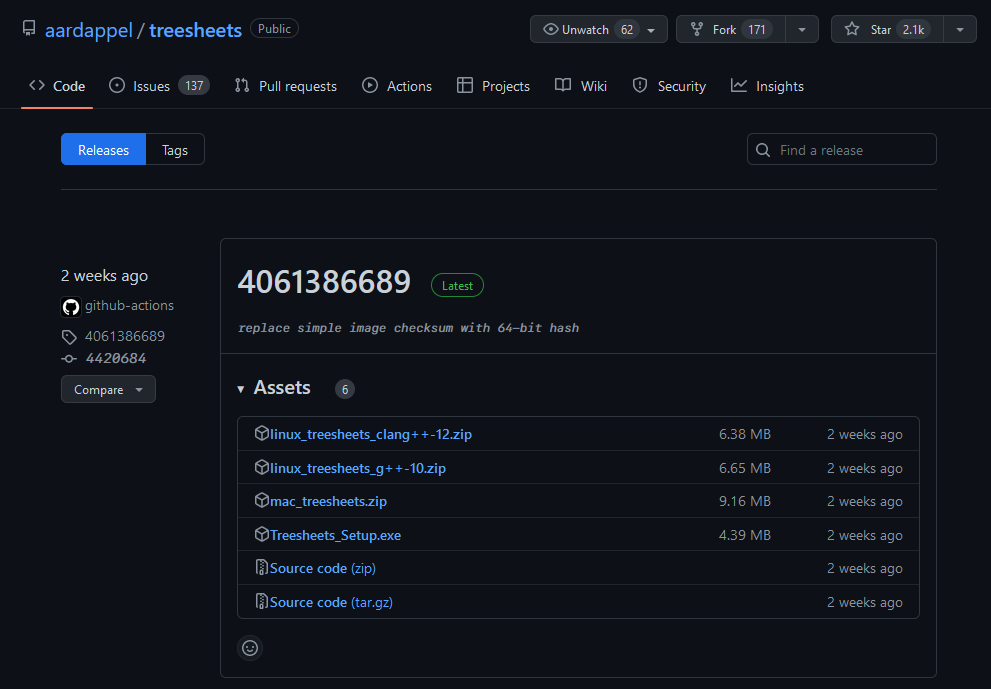
Task: Click package icon beside linux_treesheets_clang++-12.zip
Action: 262,433
